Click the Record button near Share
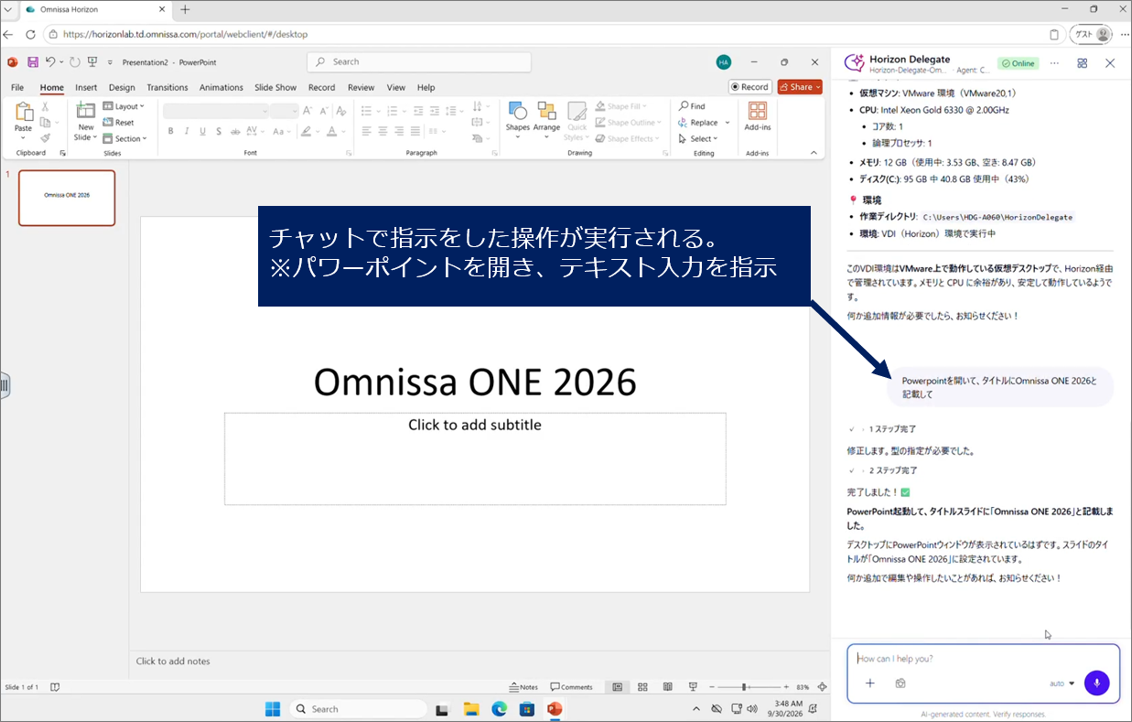1132x722 pixels. 750,87
